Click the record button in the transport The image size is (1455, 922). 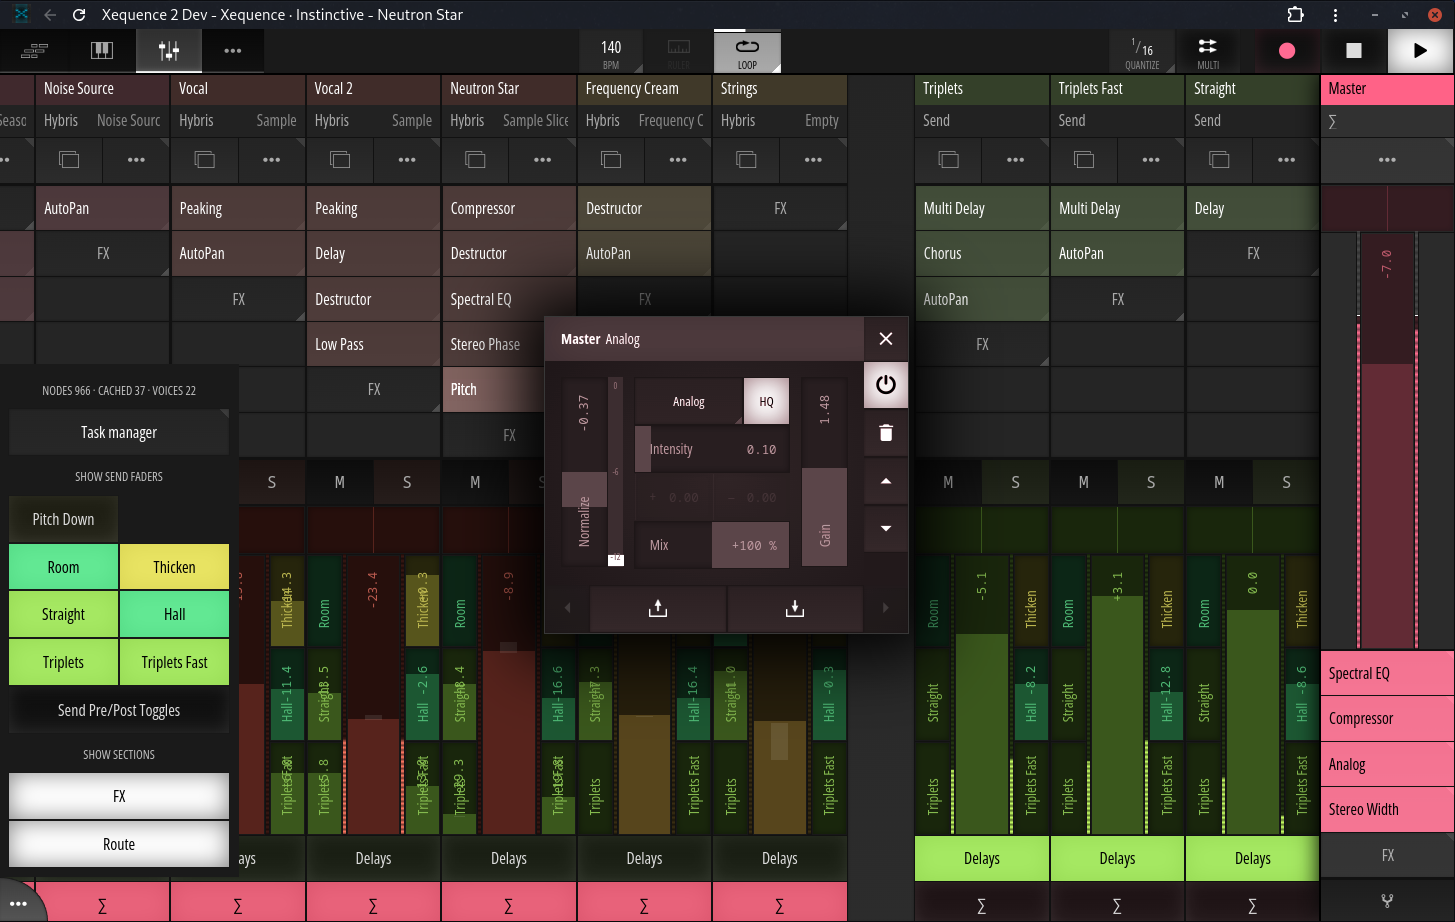pyautogui.click(x=1287, y=51)
